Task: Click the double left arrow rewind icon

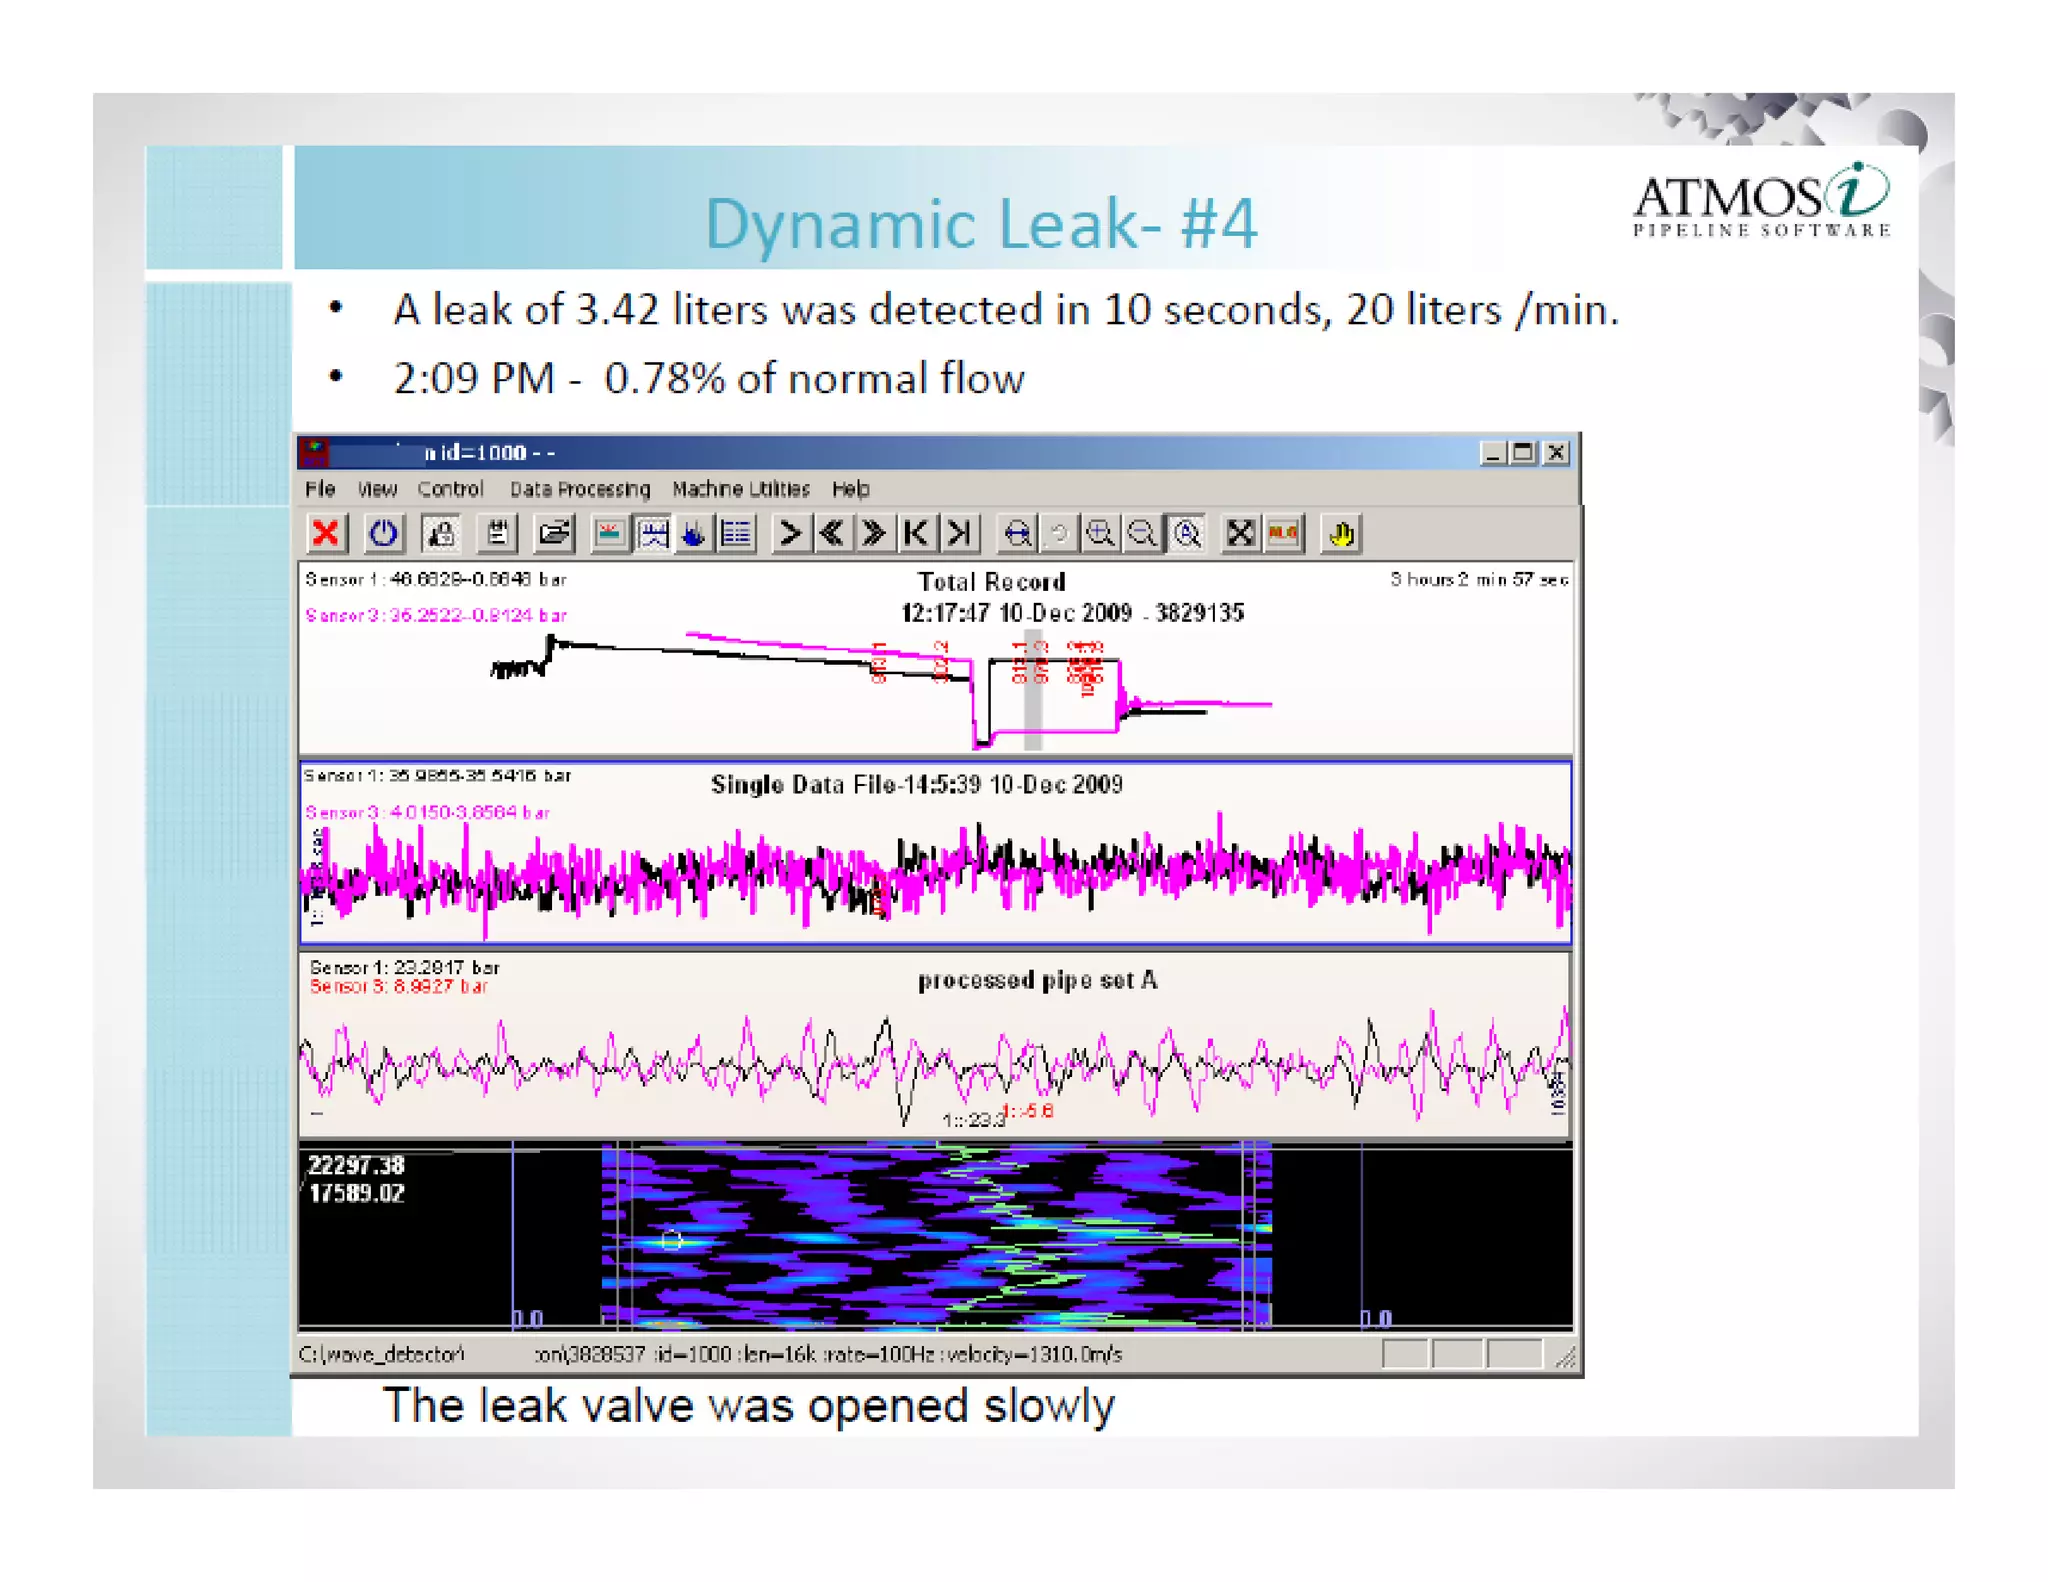Action: 830,533
